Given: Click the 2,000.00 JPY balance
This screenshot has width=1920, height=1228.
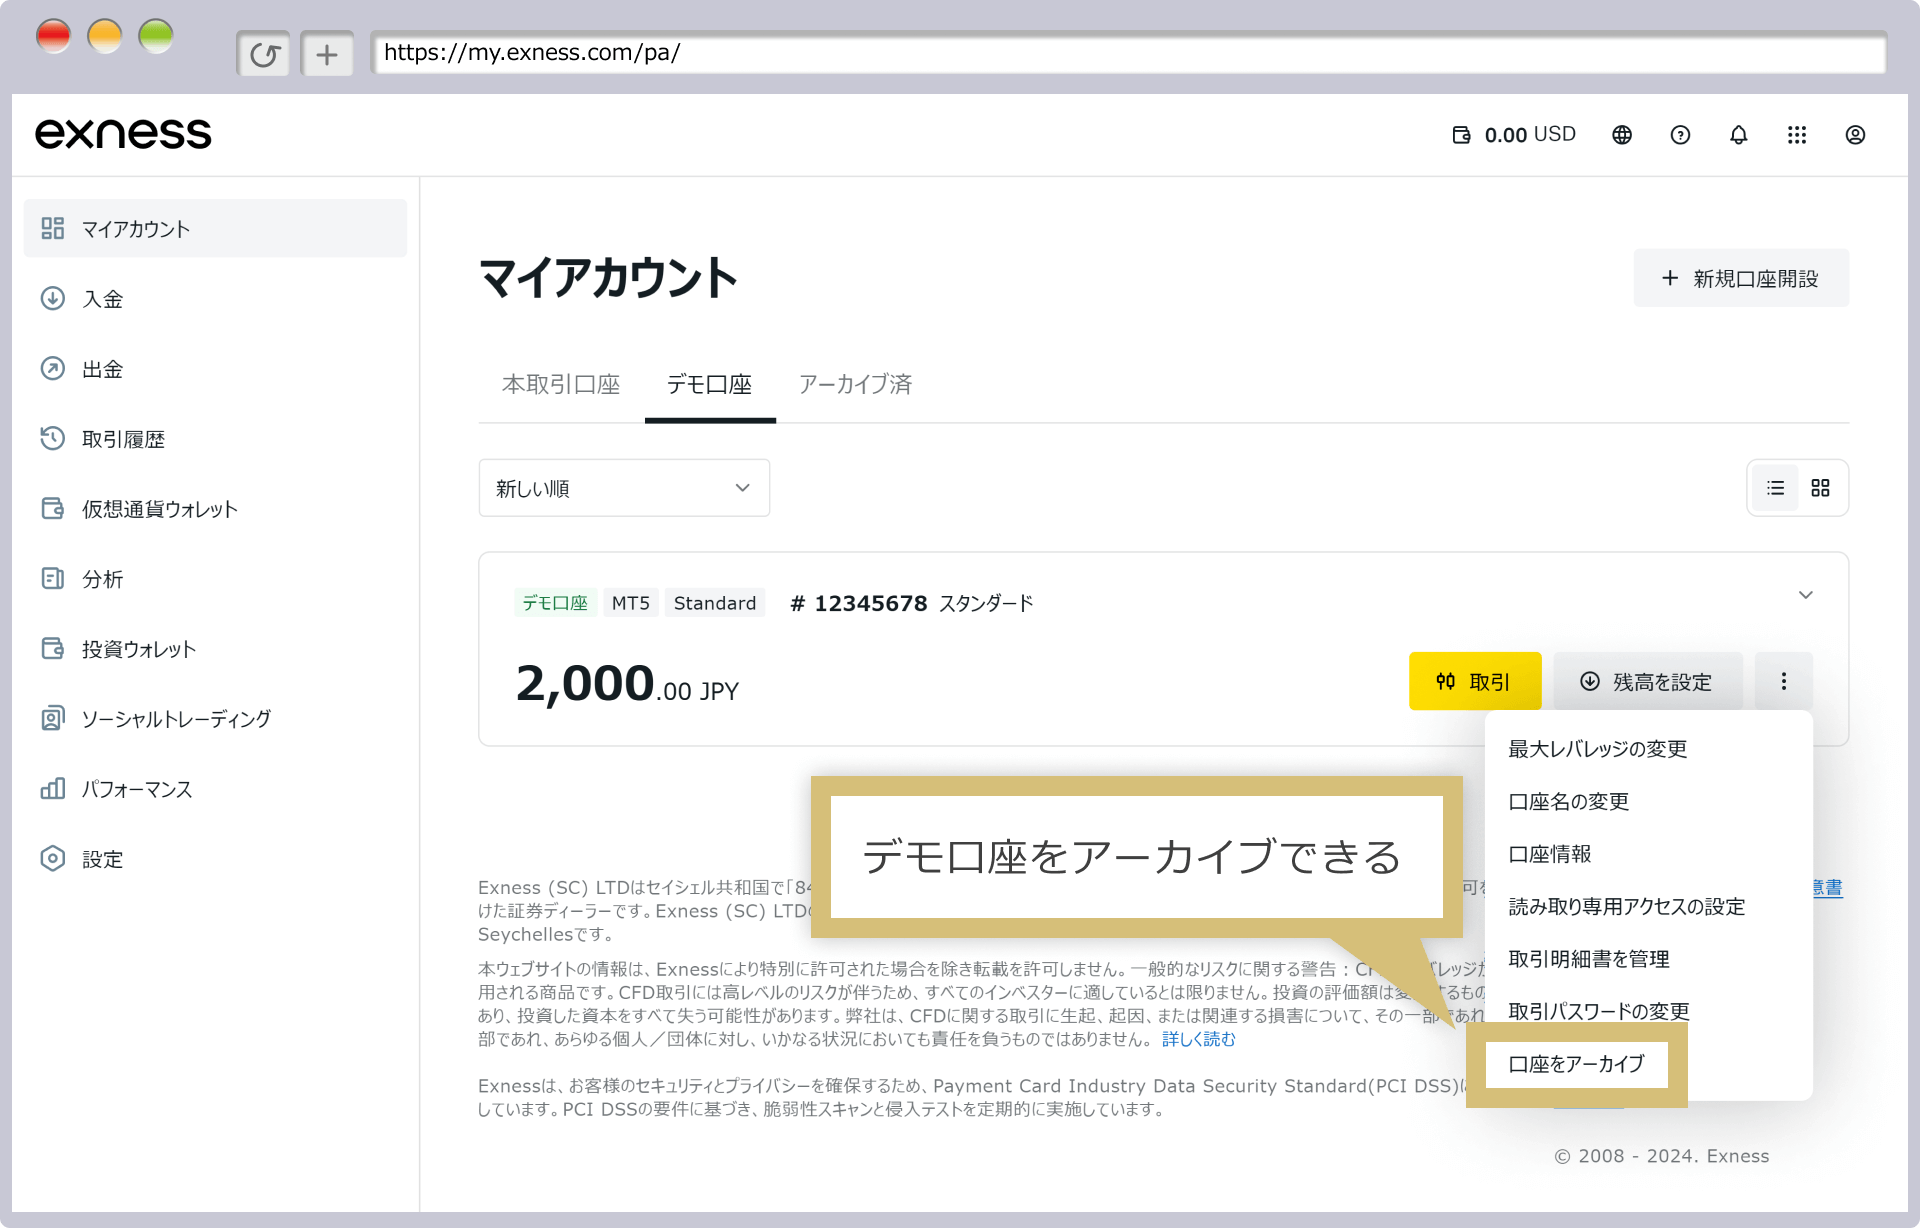Looking at the screenshot, I should point(627,685).
